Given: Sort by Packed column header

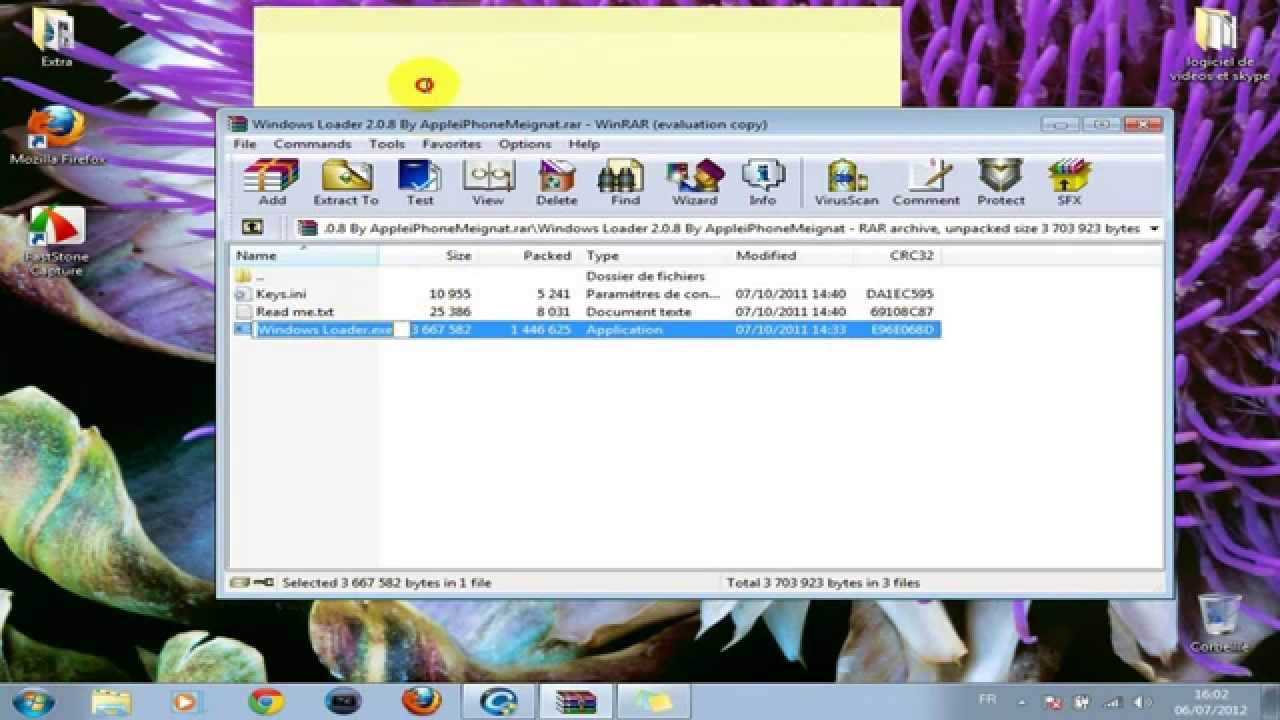Looking at the screenshot, I should (x=530, y=256).
